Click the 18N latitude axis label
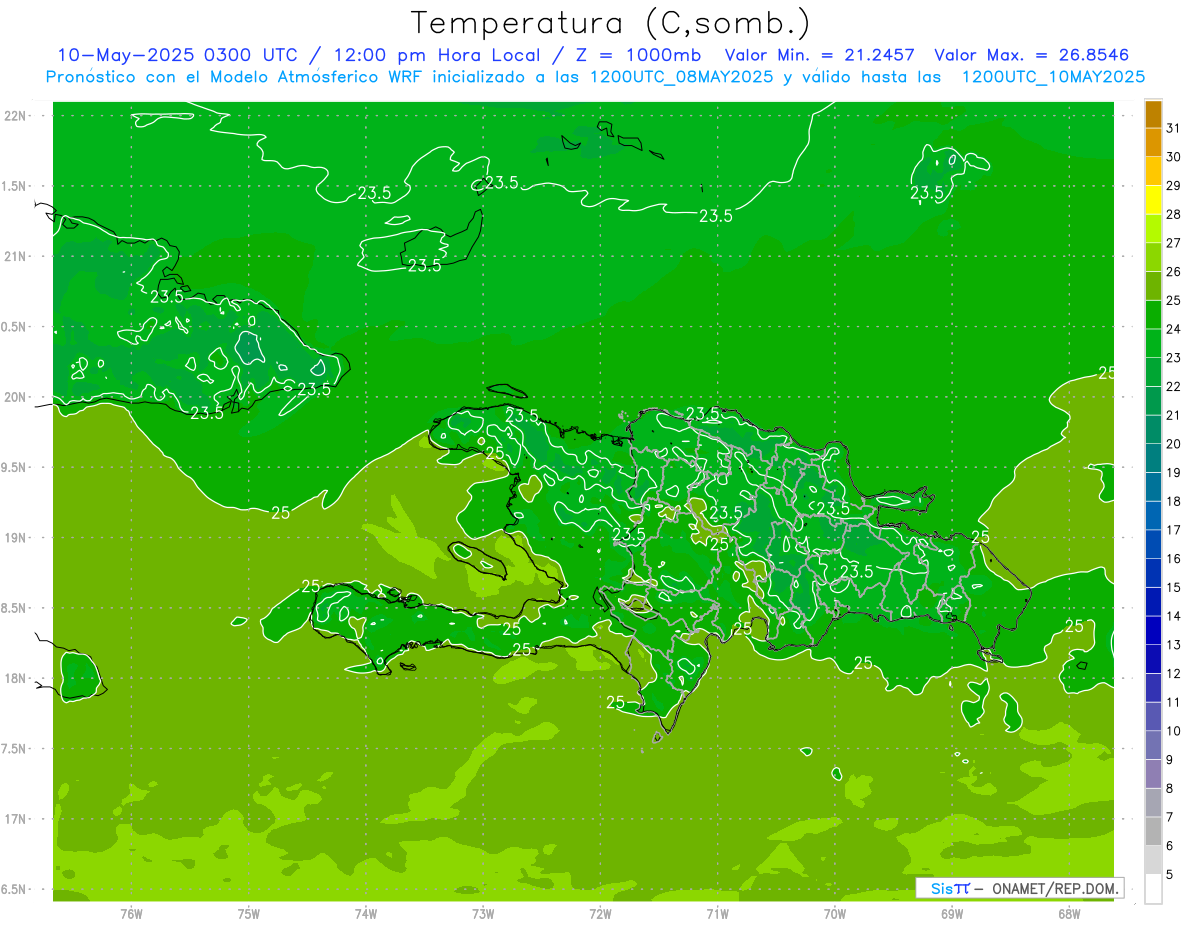 pyautogui.click(x=15, y=678)
